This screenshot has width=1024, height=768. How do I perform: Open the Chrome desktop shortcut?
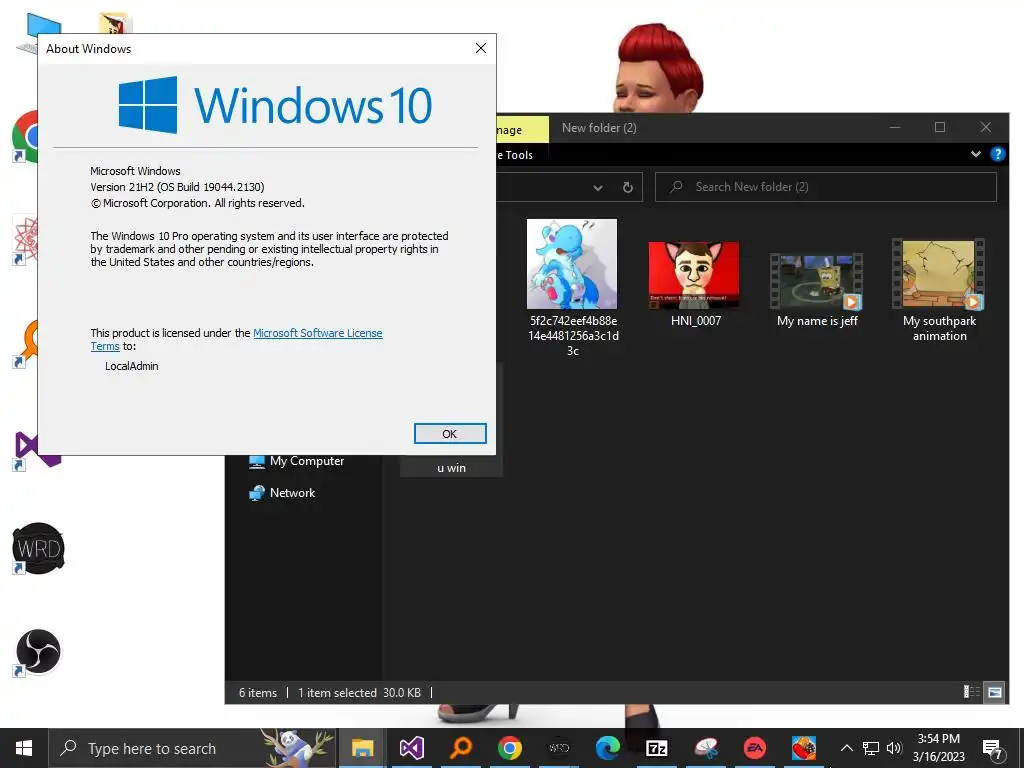pyautogui.click(x=25, y=137)
